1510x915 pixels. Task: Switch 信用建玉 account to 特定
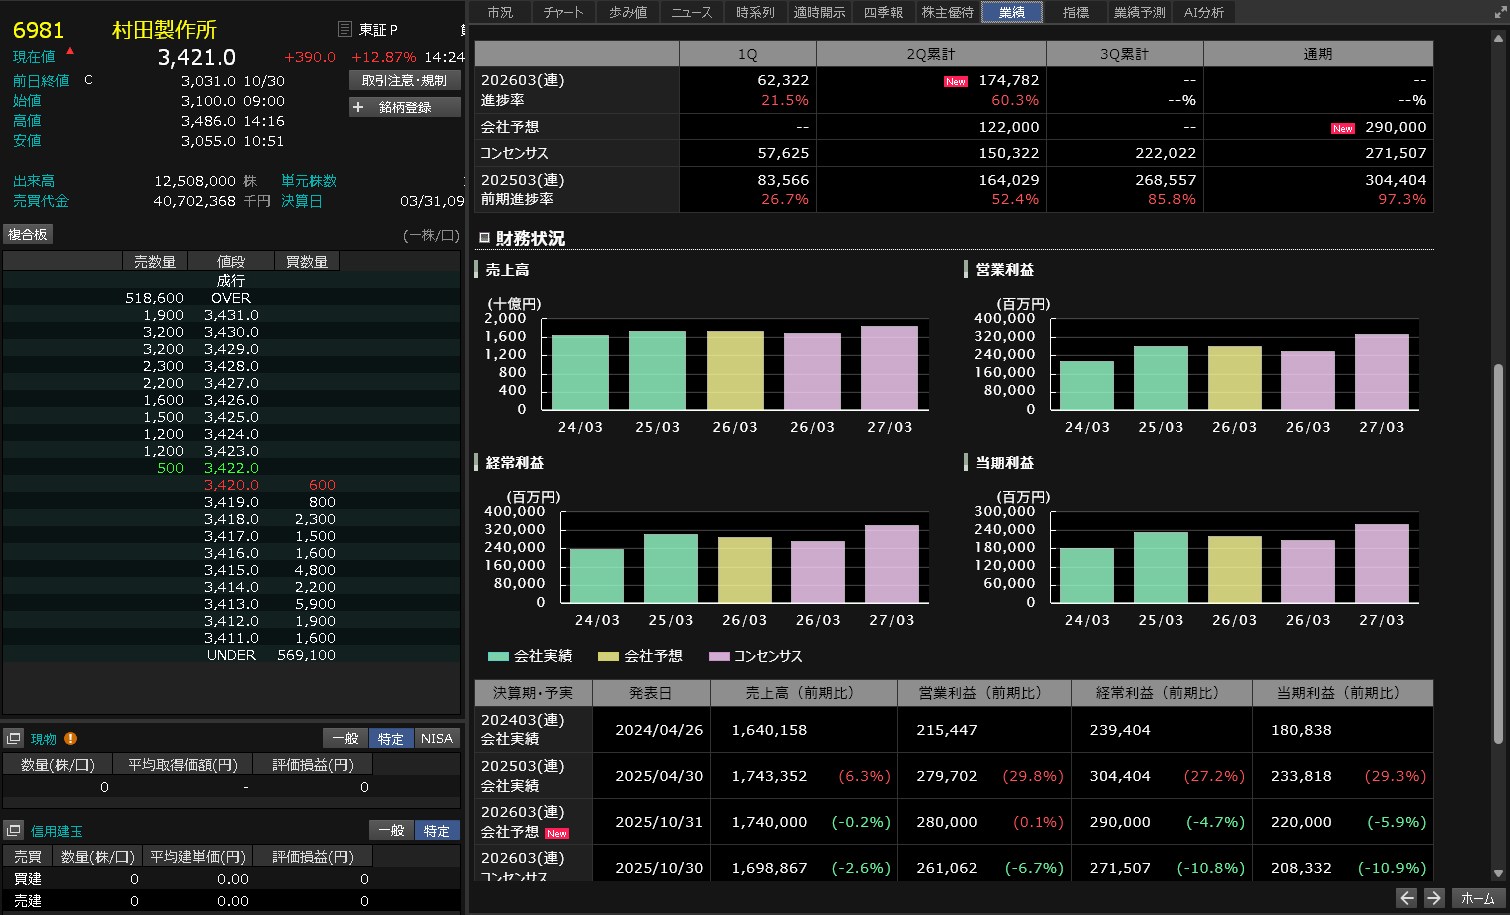pyautogui.click(x=436, y=831)
